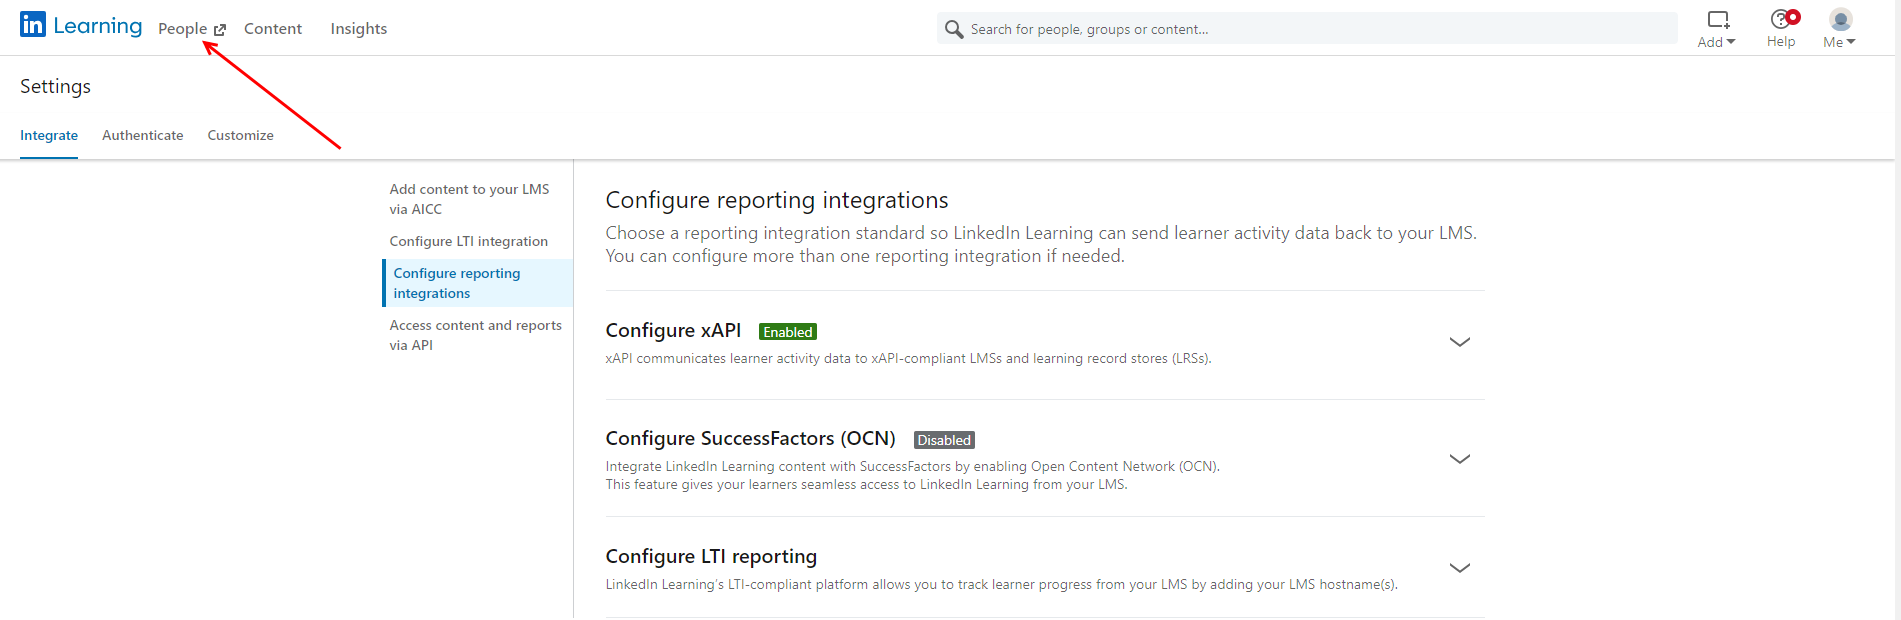1901x620 pixels.
Task: Select Configure LTI integration in sidebar
Action: (x=469, y=241)
